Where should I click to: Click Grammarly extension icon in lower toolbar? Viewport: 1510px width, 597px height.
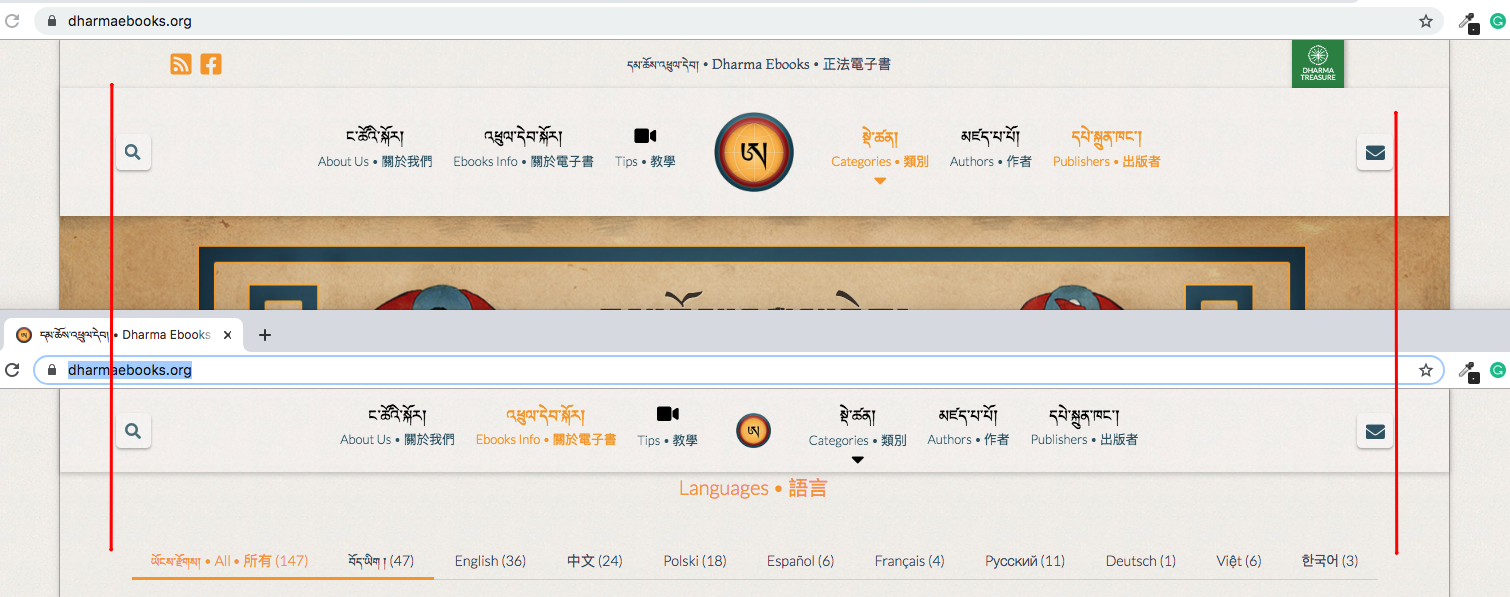pyautogui.click(x=1498, y=370)
